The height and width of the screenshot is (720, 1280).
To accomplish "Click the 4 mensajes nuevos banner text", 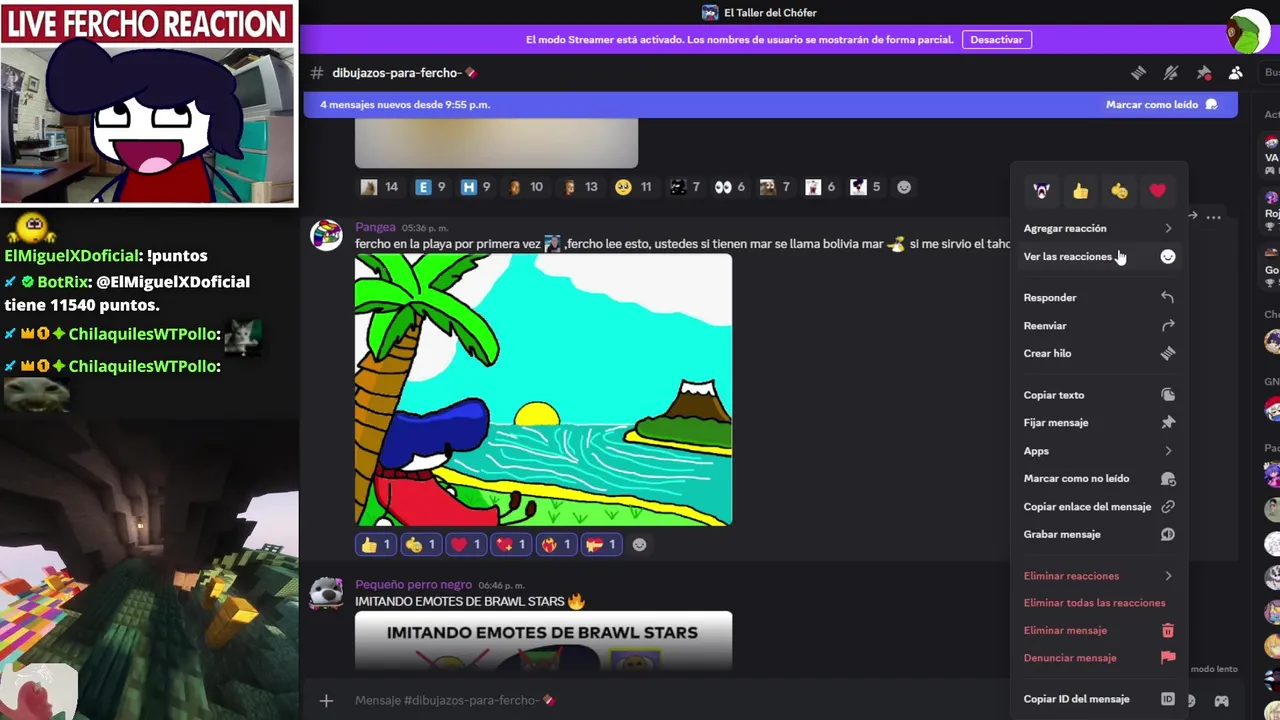I will tap(405, 104).
